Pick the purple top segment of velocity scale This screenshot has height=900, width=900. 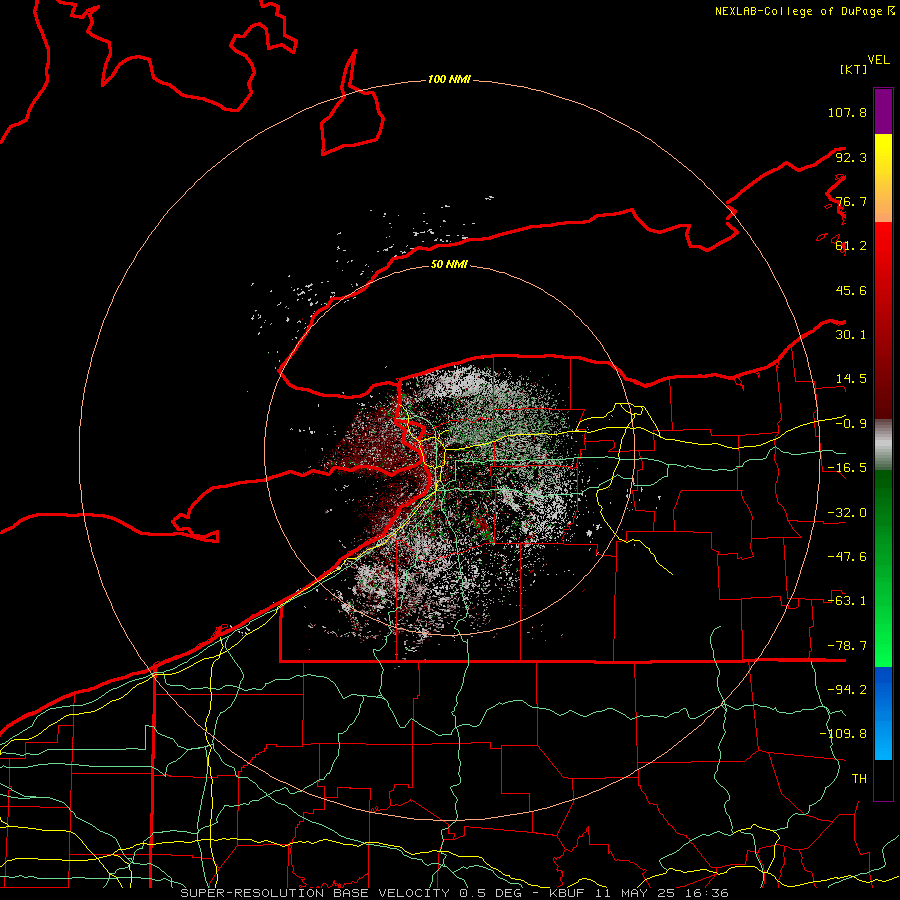(883, 111)
